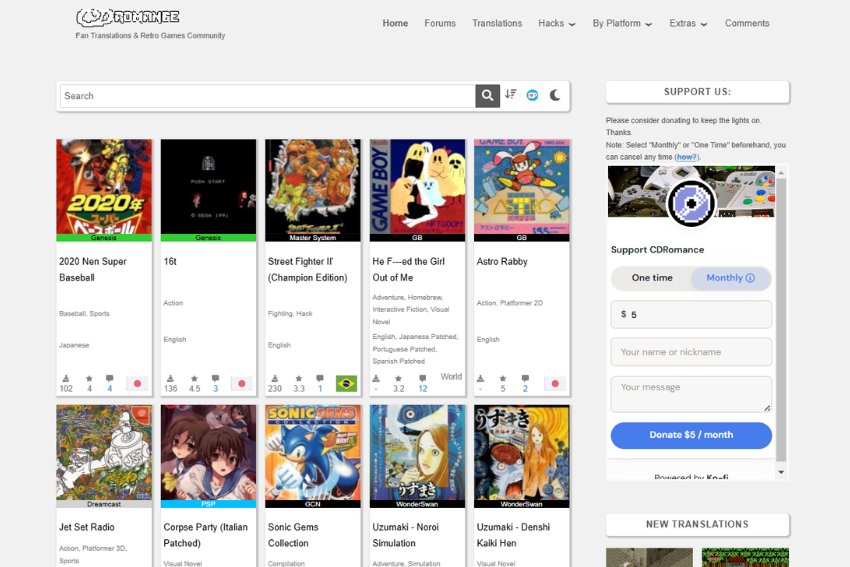Open Uzumaki - Denshi Kaiki Hen title link

pos(513,535)
